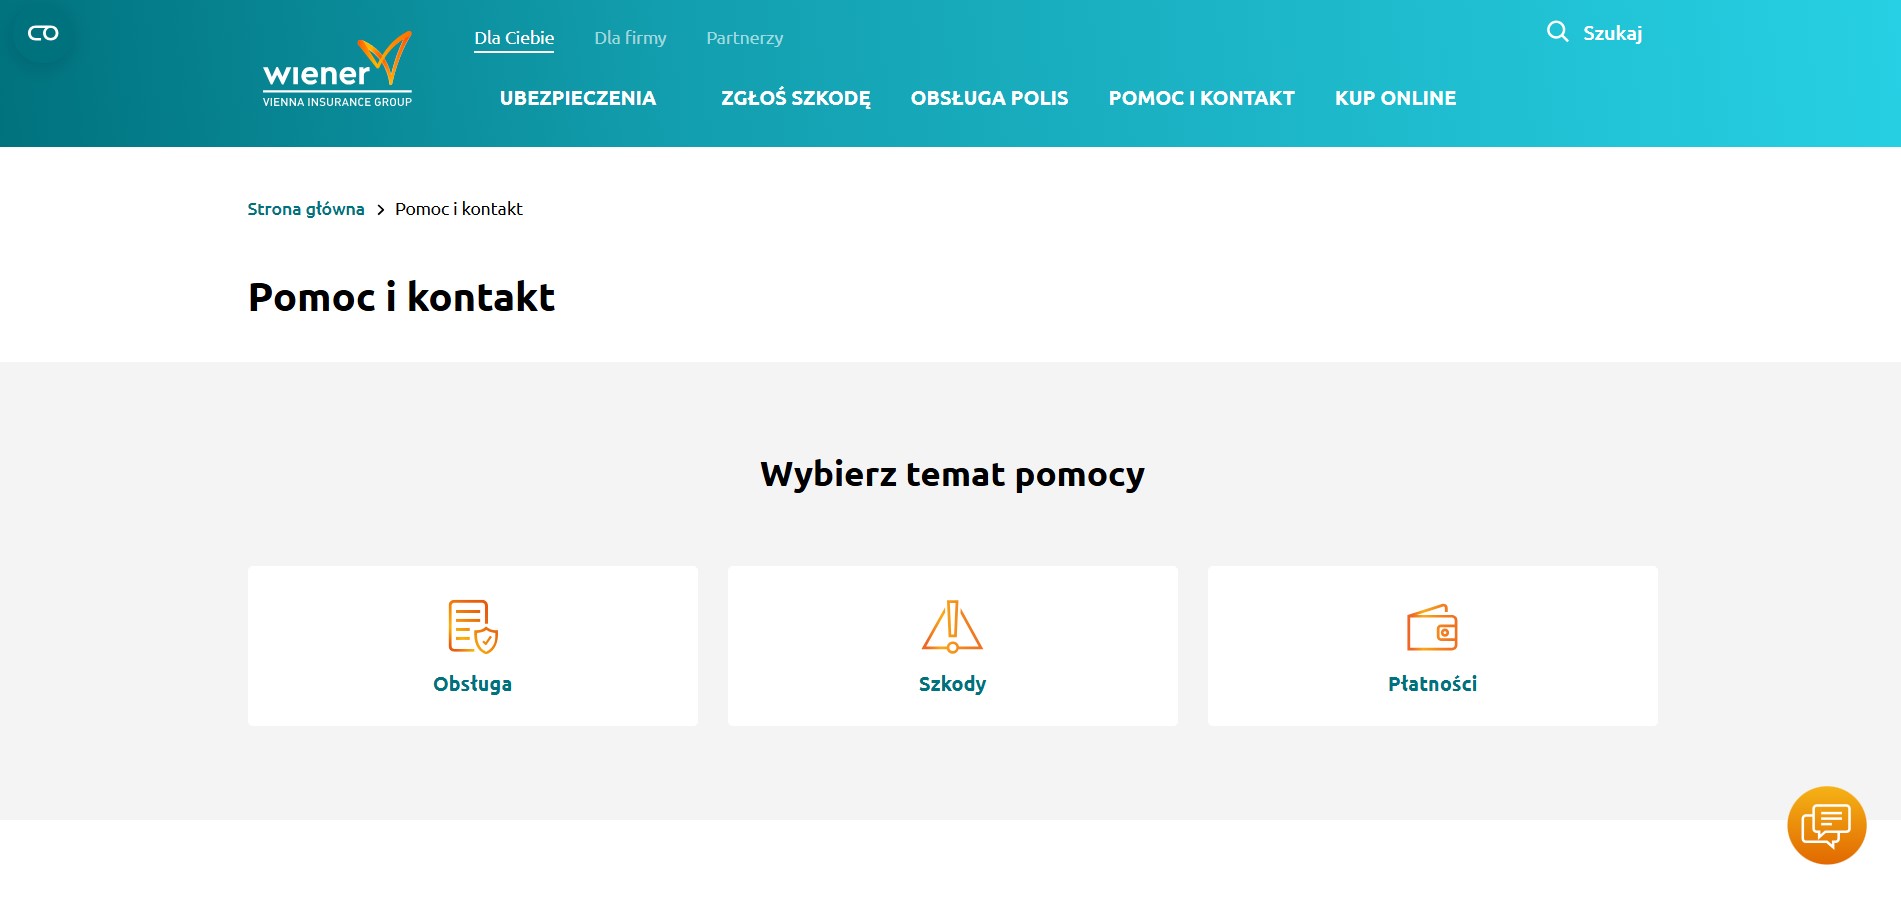Open the Szkody help topic card
Image resolution: width=1901 pixels, height=909 pixels.
952,684
